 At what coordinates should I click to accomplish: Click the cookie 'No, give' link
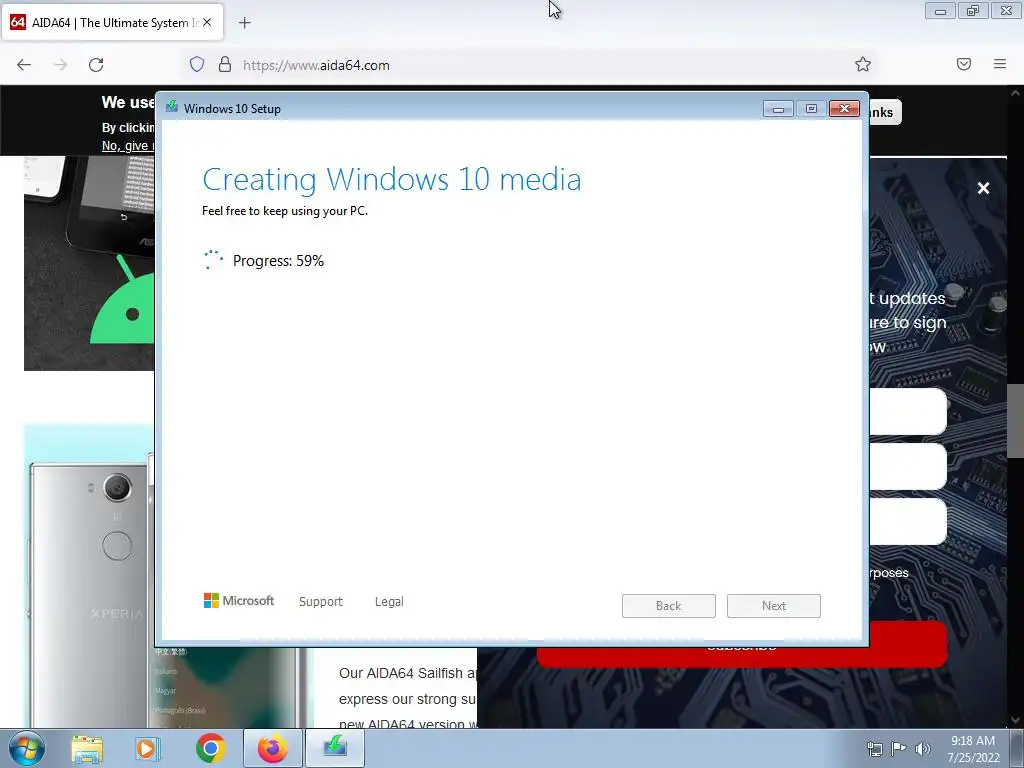click(128, 146)
